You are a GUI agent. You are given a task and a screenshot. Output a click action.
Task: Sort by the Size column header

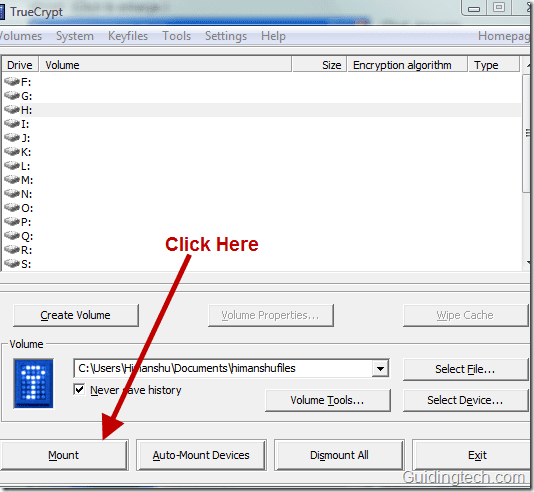[319, 65]
